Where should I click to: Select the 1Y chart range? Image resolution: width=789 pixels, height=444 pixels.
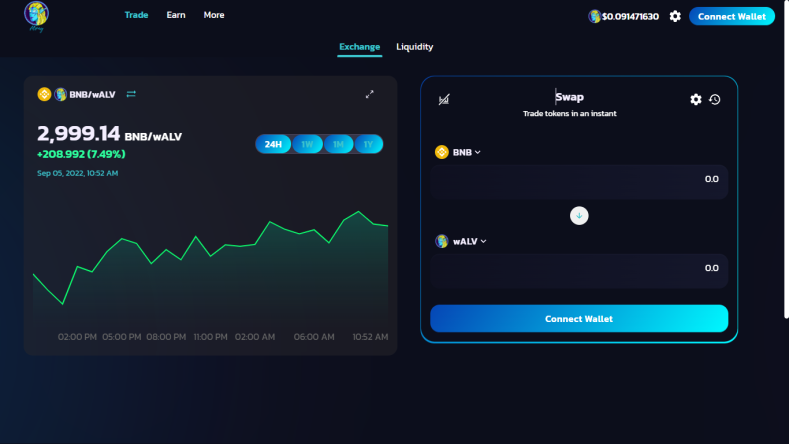[x=368, y=144]
